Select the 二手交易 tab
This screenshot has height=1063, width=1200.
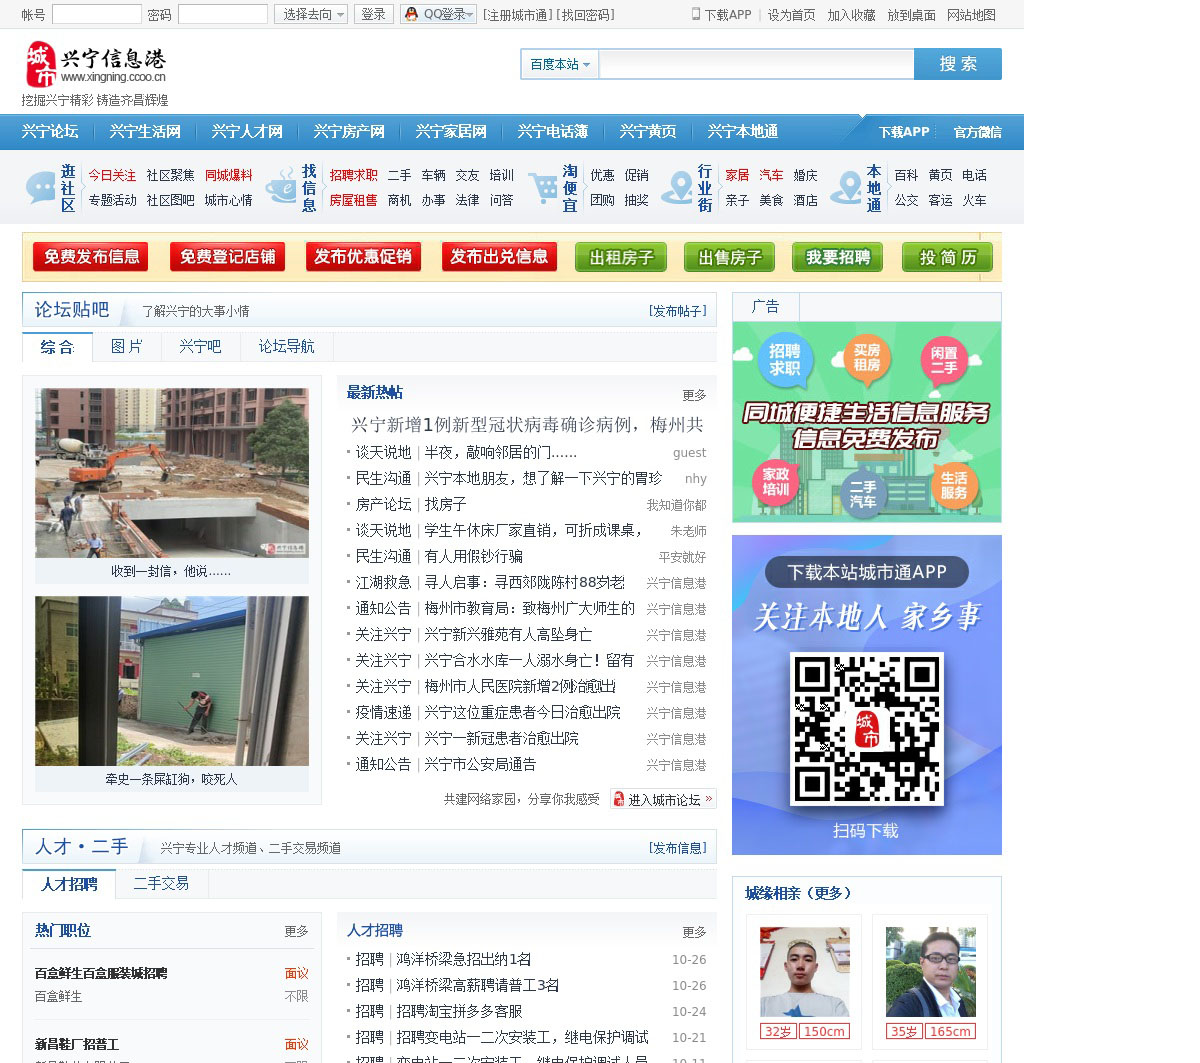click(x=161, y=884)
